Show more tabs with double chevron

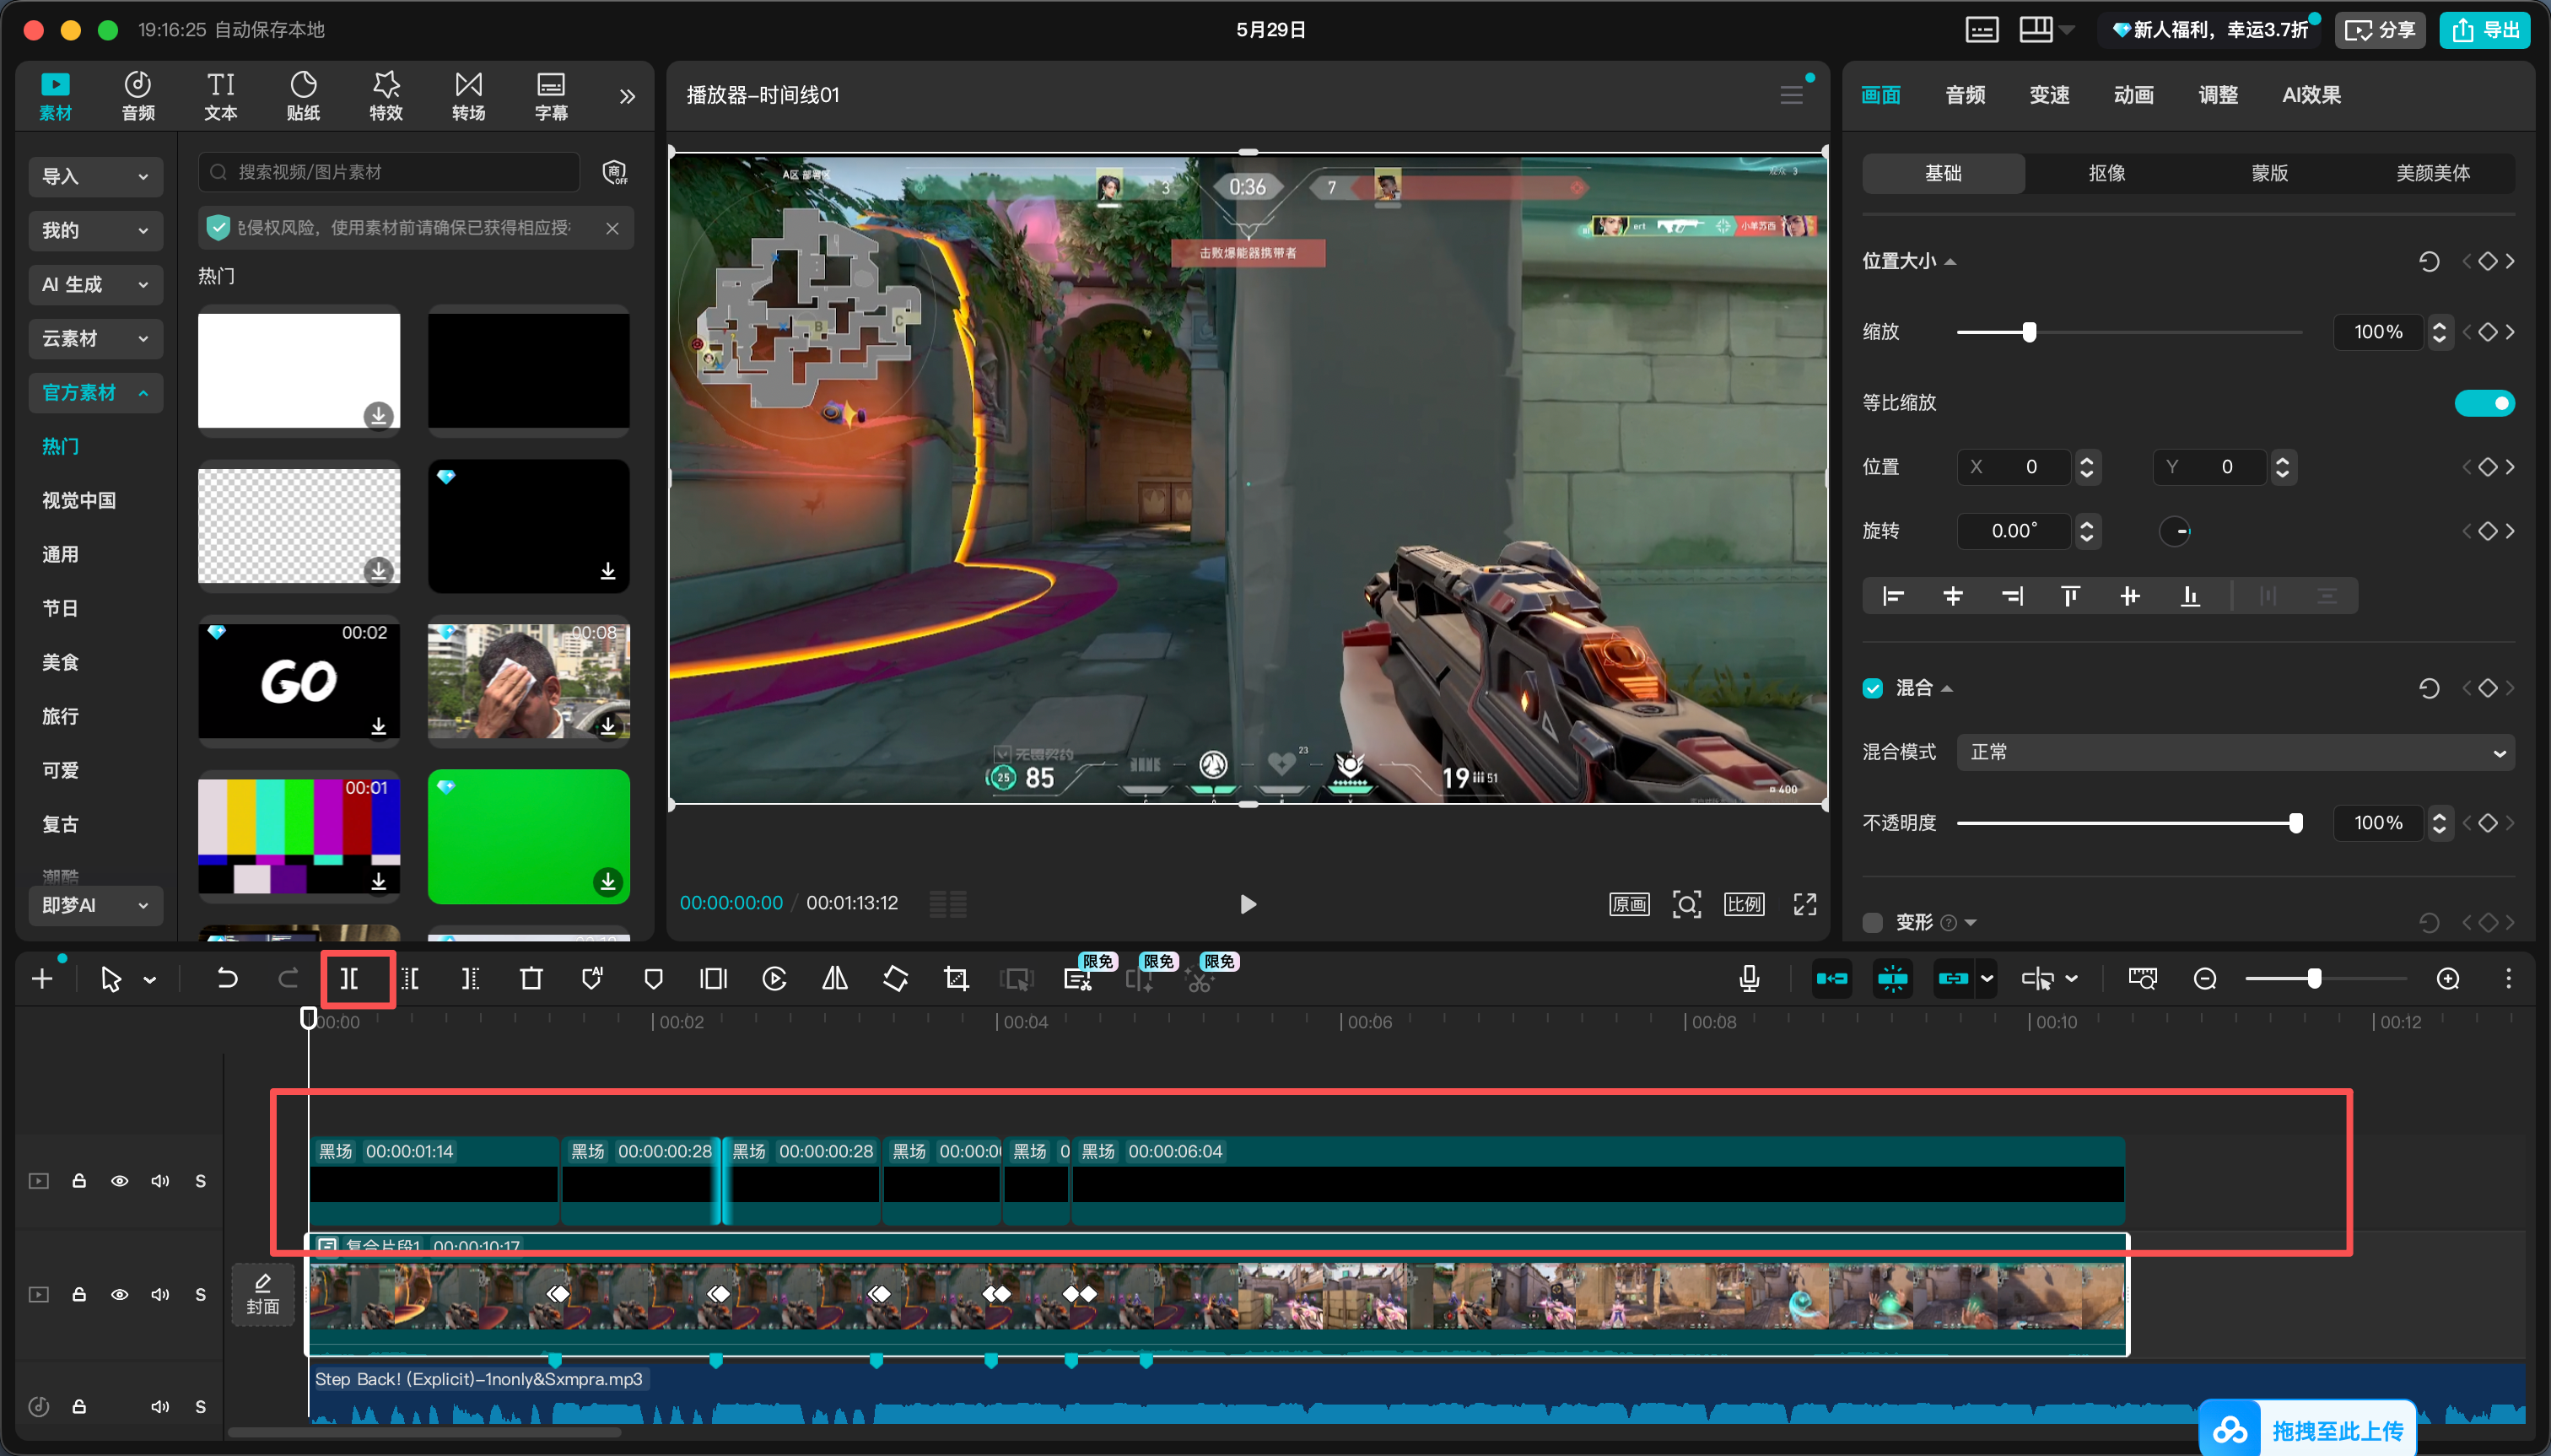tap(627, 97)
